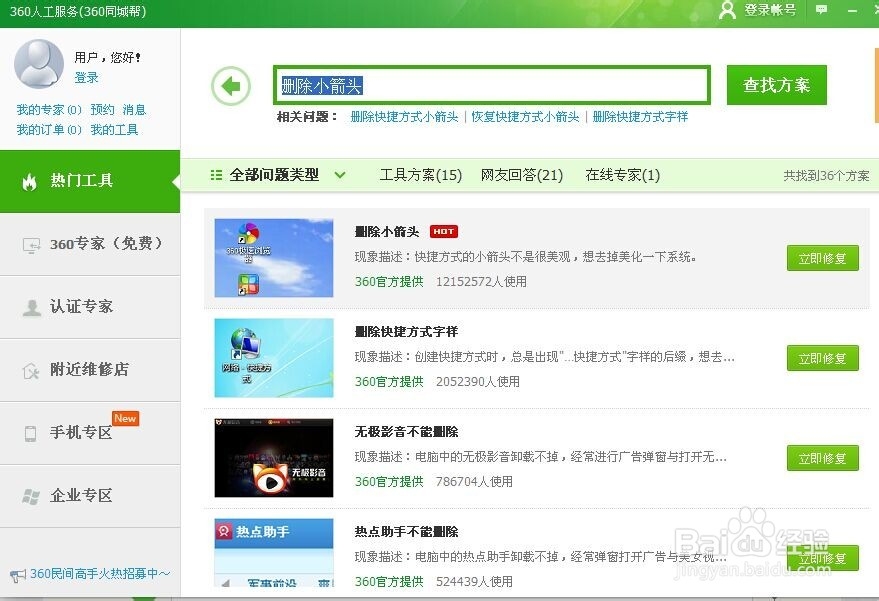This screenshot has width=879, height=601.
Task: Open 手机专区 in the sidebar
Action: click(x=90, y=433)
